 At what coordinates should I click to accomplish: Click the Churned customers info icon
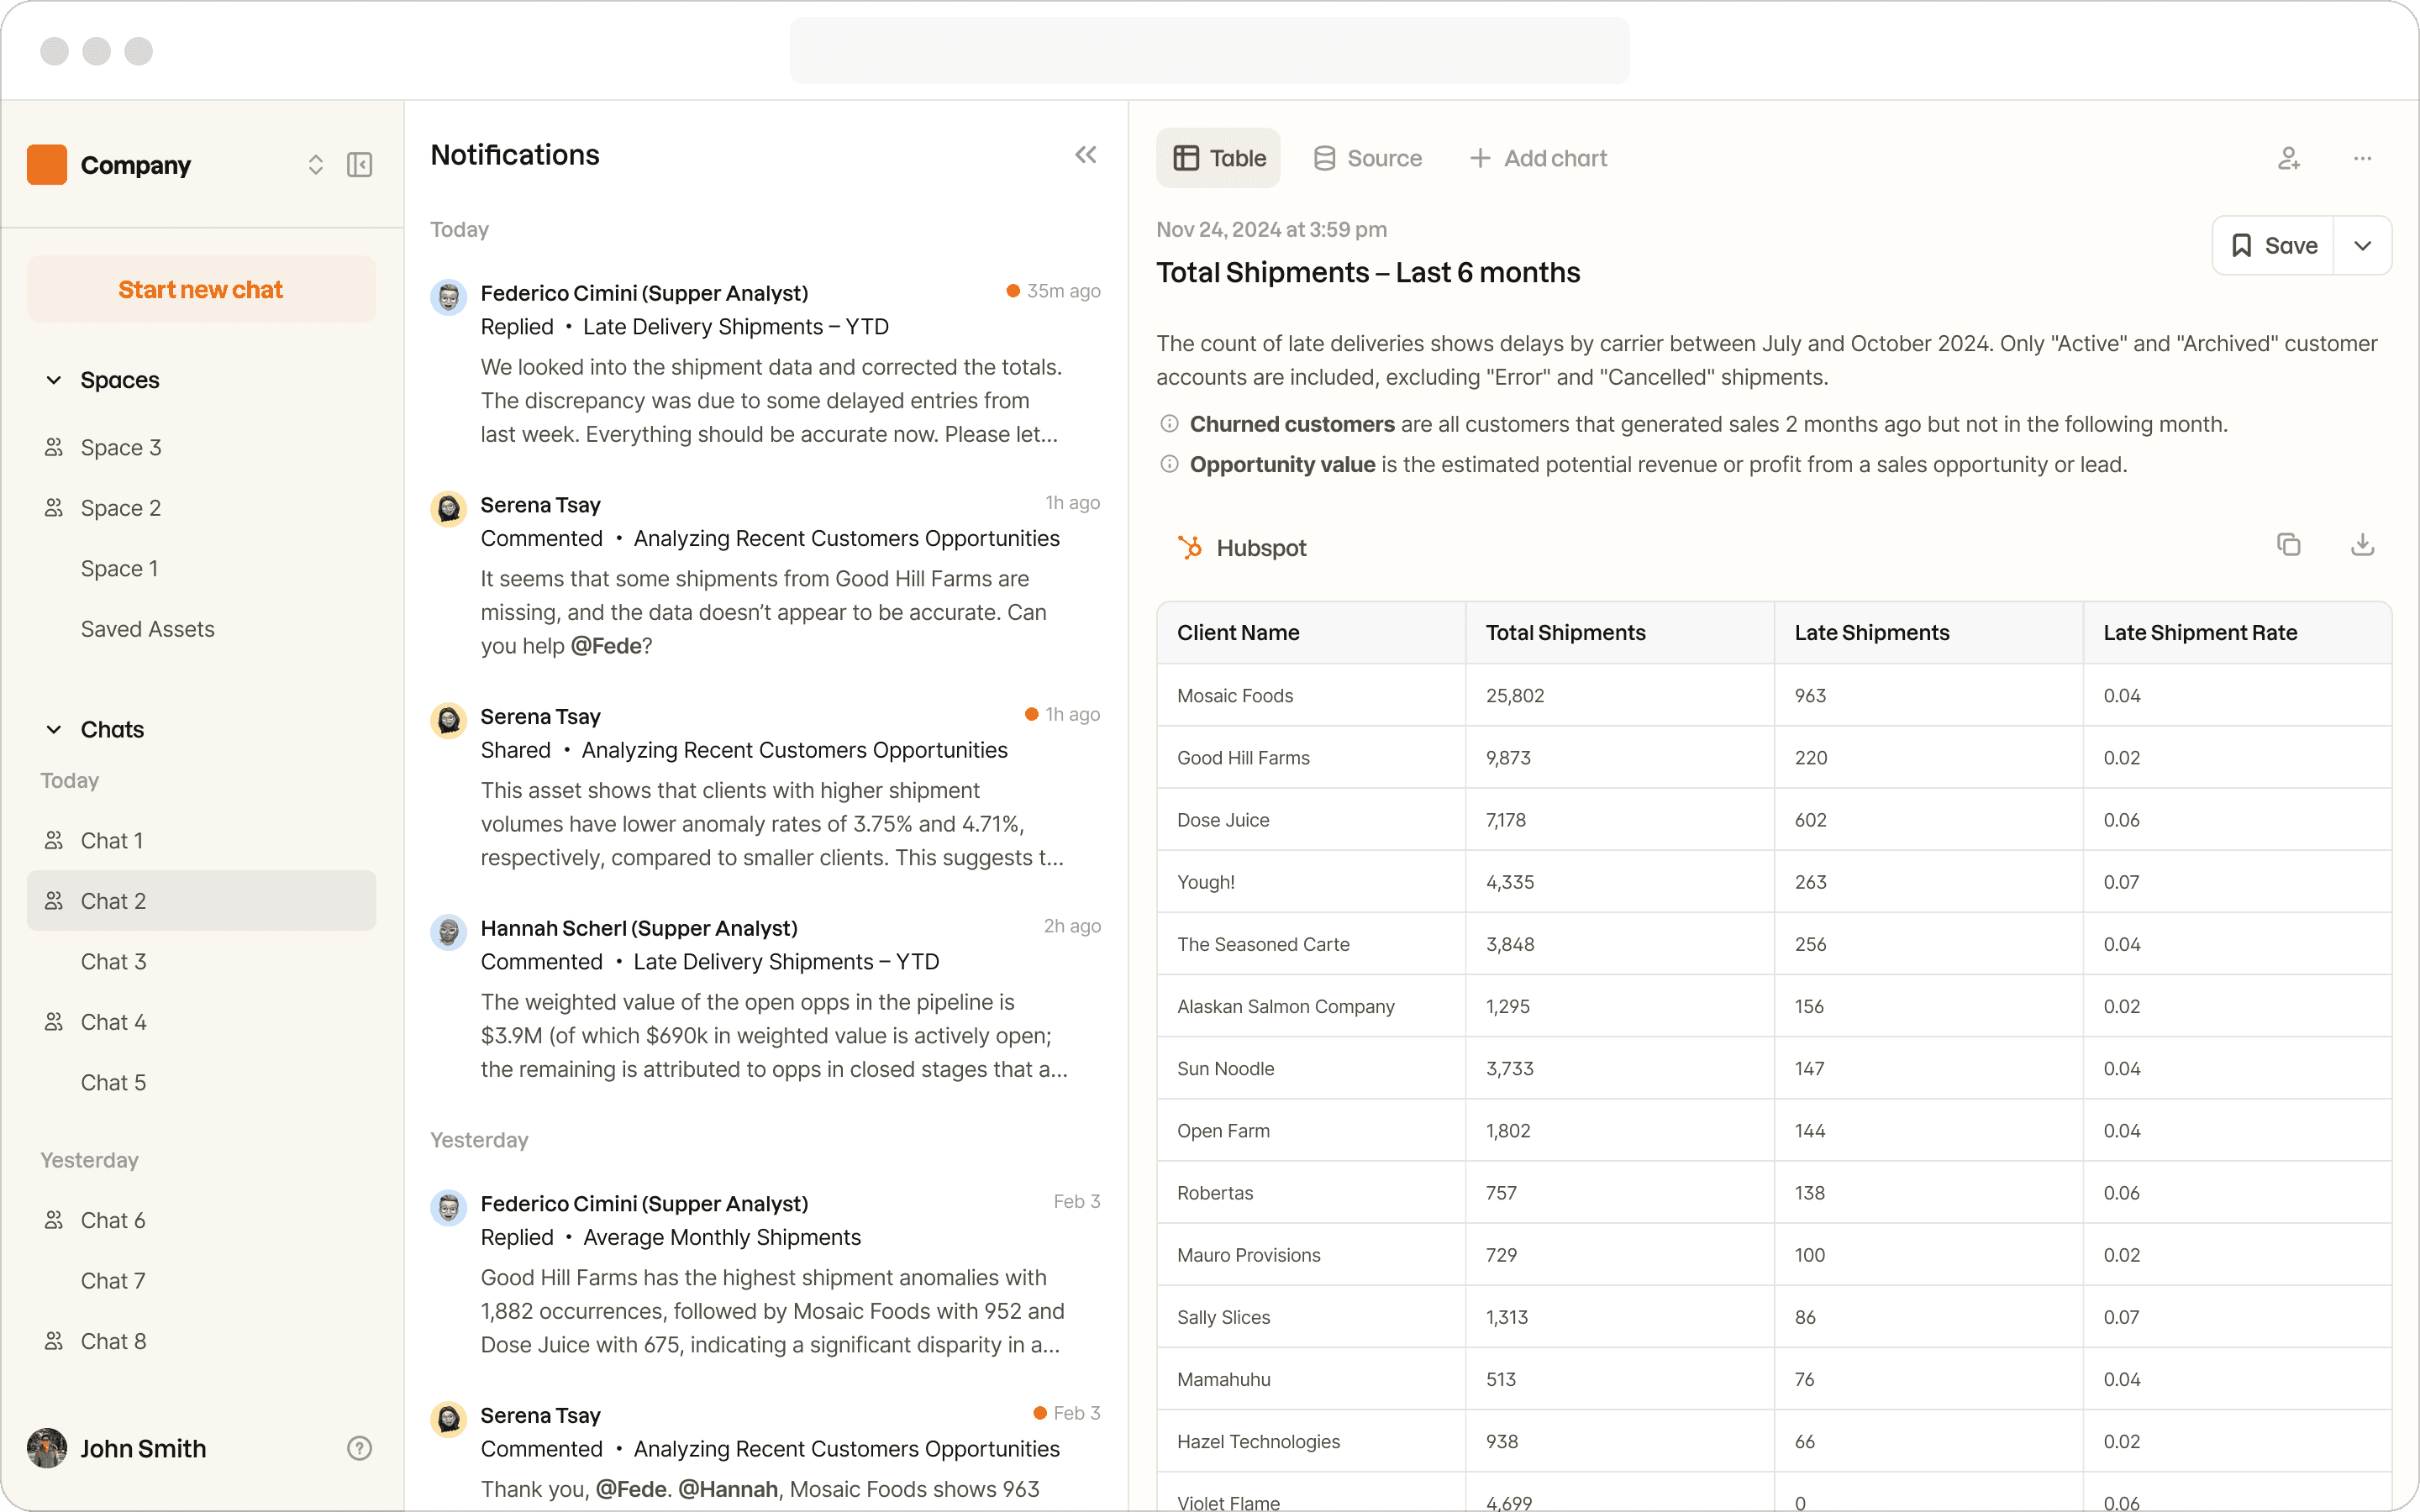click(x=1169, y=424)
